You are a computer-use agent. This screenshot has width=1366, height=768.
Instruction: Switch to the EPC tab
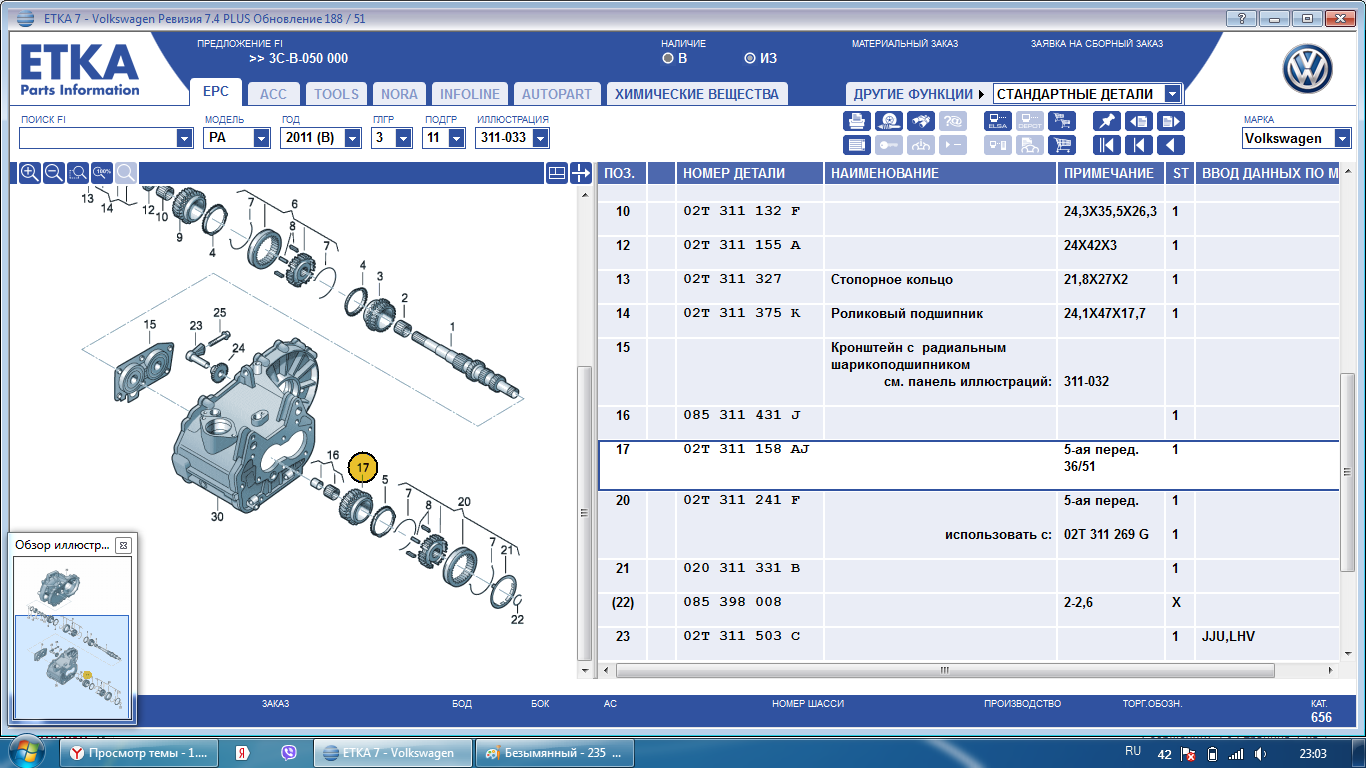click(216, 92)
